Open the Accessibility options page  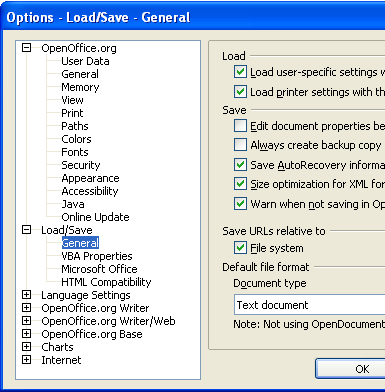pyautogui.click(x=90, y=191)
